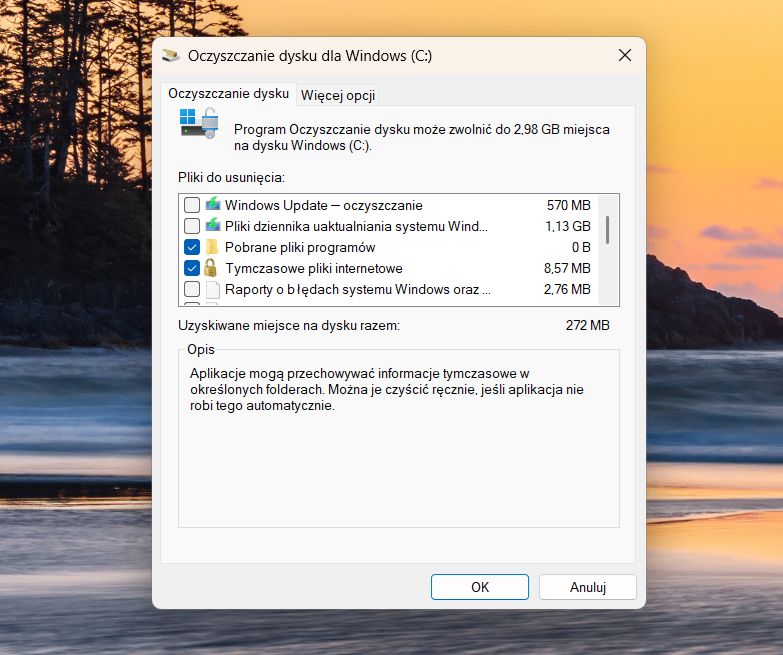Click the 8,57 MB size value

coord(567,268)
